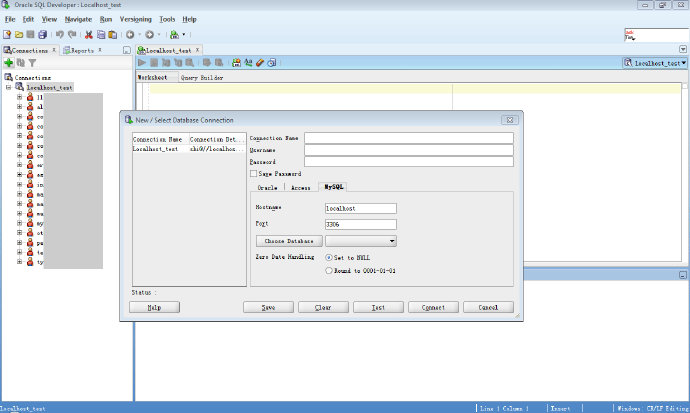
Task: Click the Clear eraser icon in worksheet toolbar
Action: point(260,62)
